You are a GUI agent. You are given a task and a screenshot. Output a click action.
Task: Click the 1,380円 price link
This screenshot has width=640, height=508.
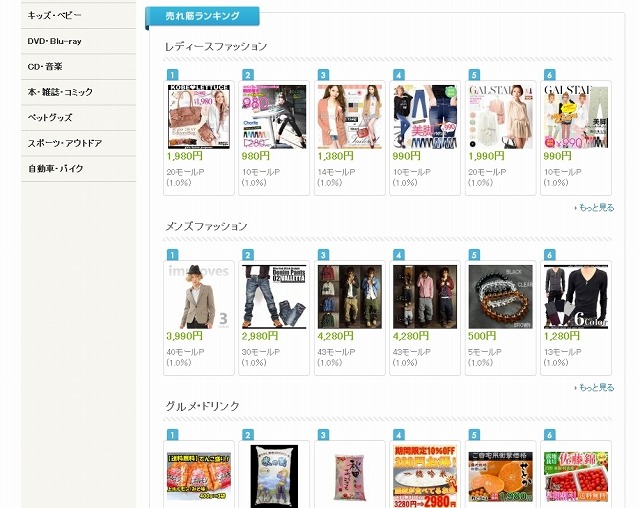tap(336, 156)
